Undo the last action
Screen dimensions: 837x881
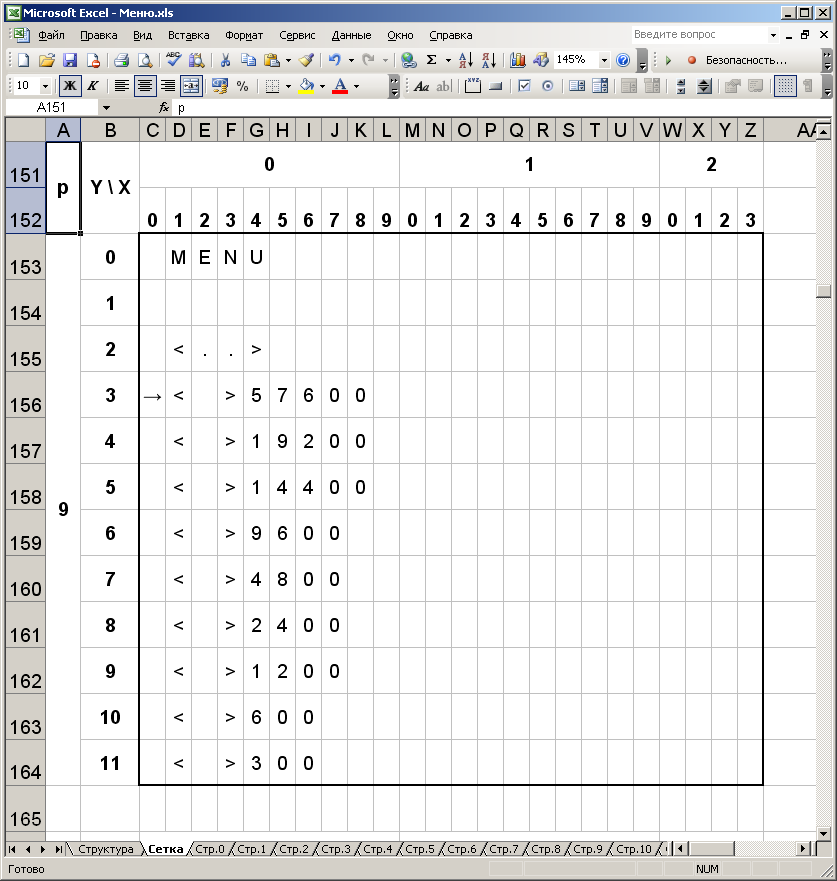coord(335,60)
